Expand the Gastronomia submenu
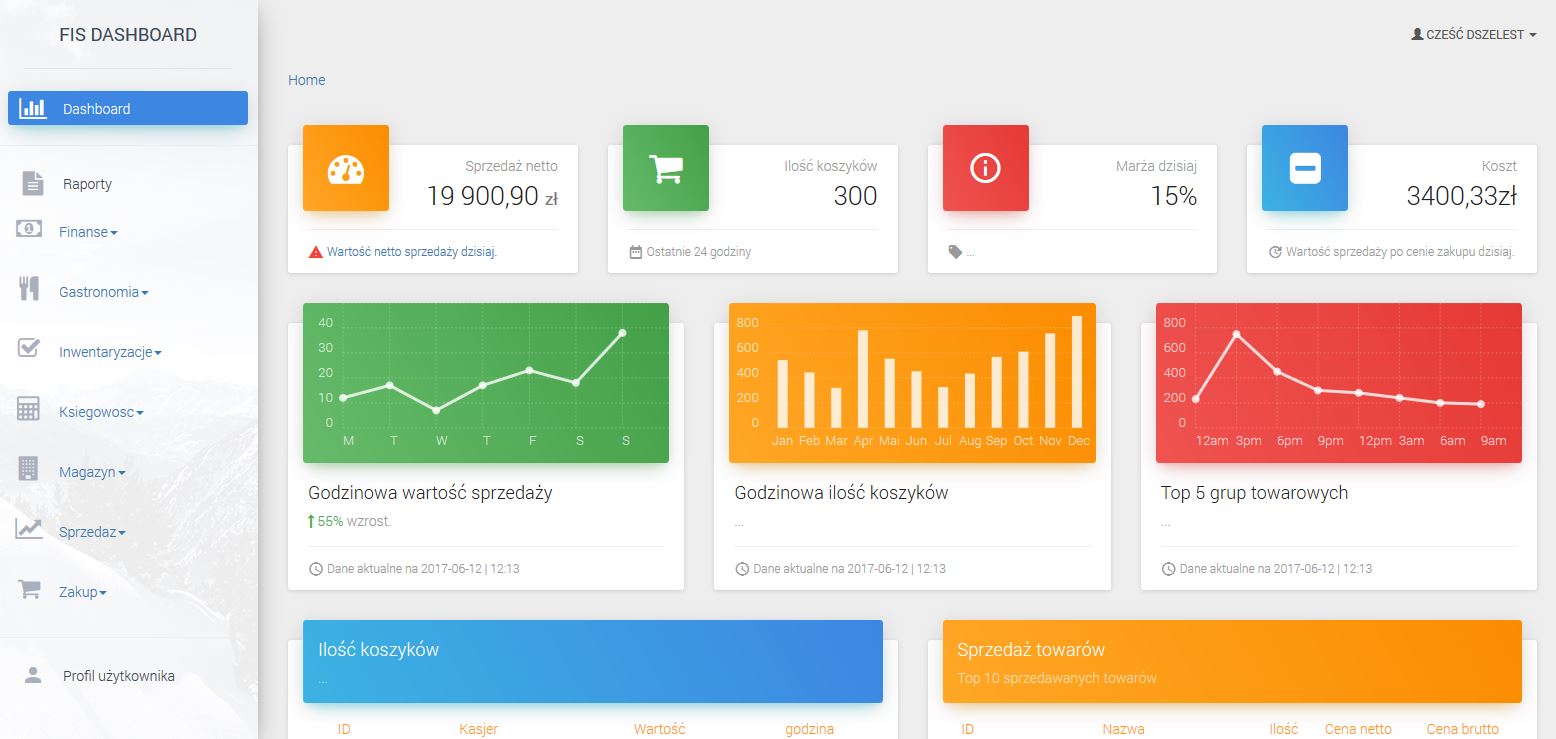The image size is (1556, 739). (104, 292)
